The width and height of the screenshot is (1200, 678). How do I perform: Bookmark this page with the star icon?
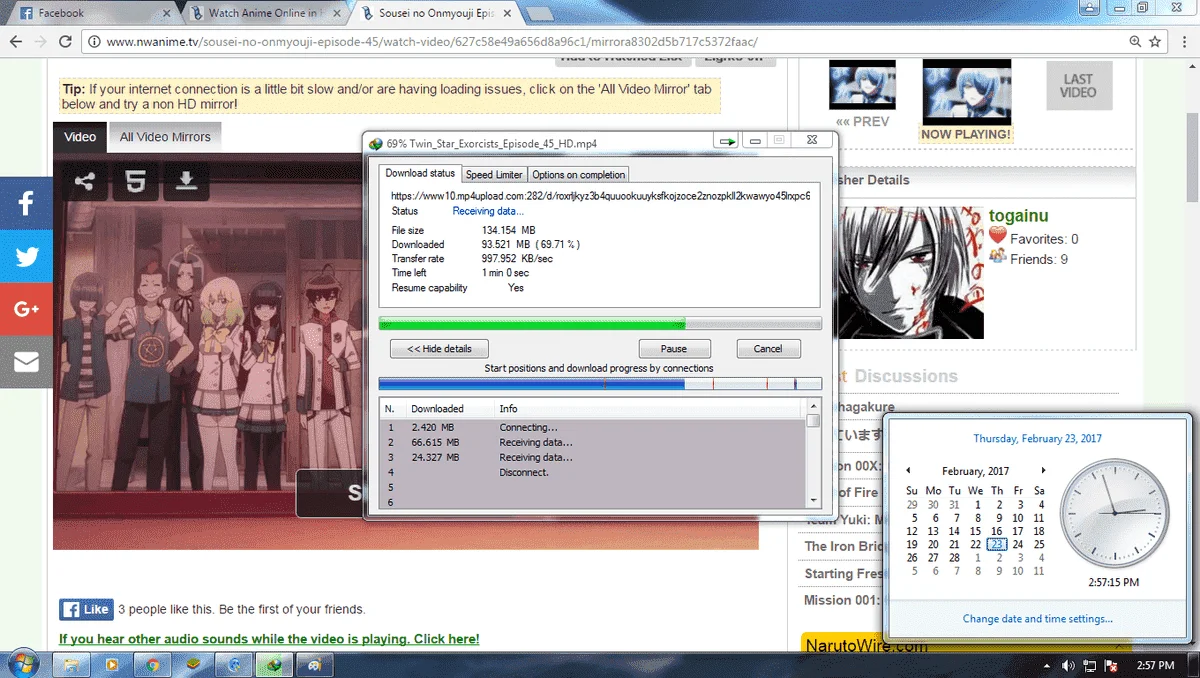pos(1156,42)
